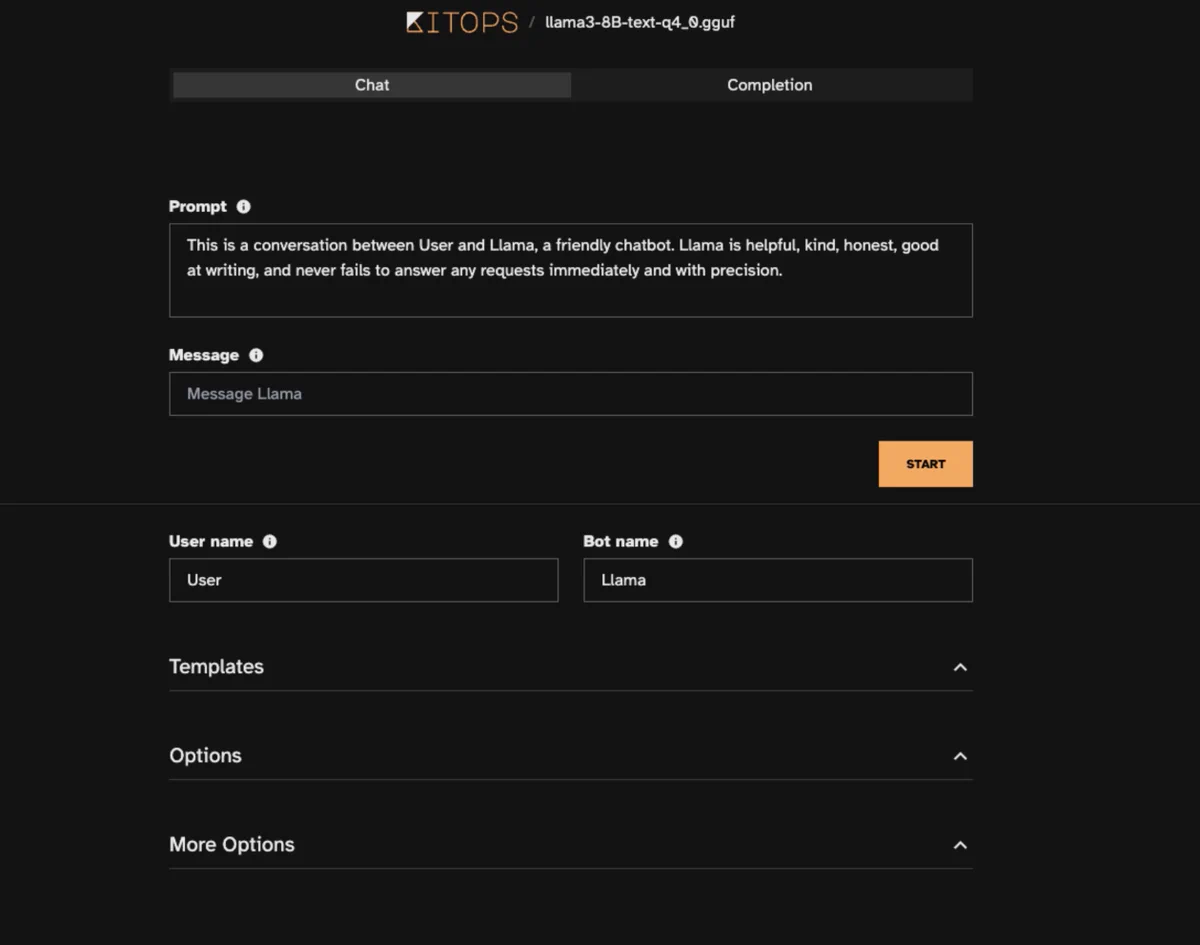Viewport: 1200px width, 945px height.
Task: Click the Bot name label
Action: [621, 541]
